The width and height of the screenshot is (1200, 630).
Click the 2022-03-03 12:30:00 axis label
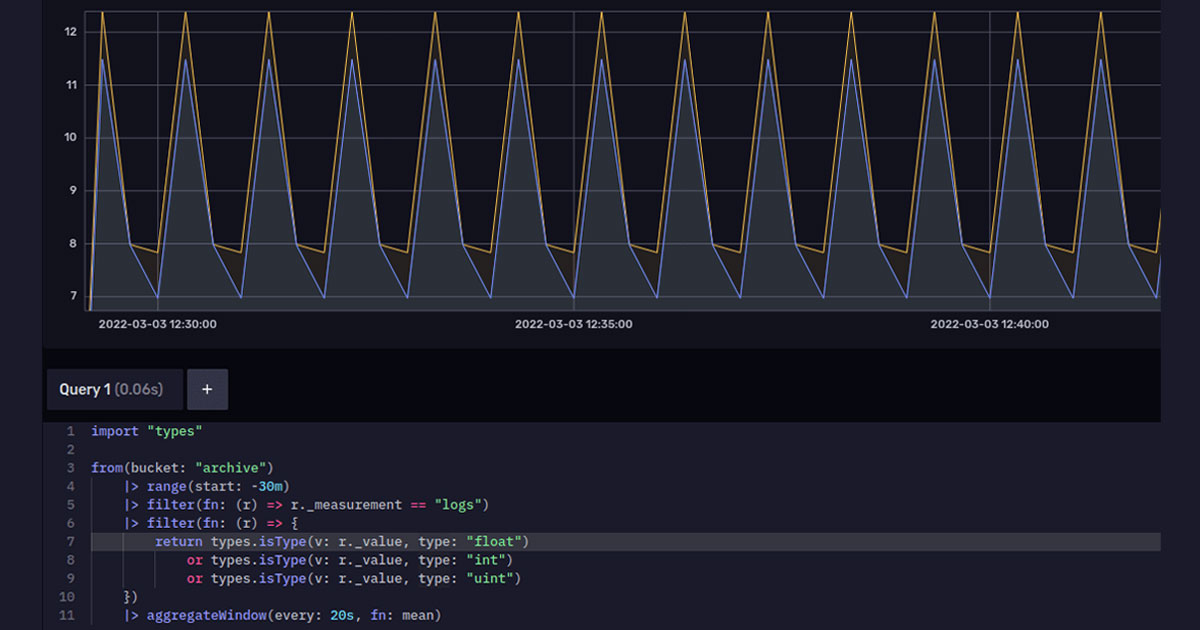click(x=157, y=324)
